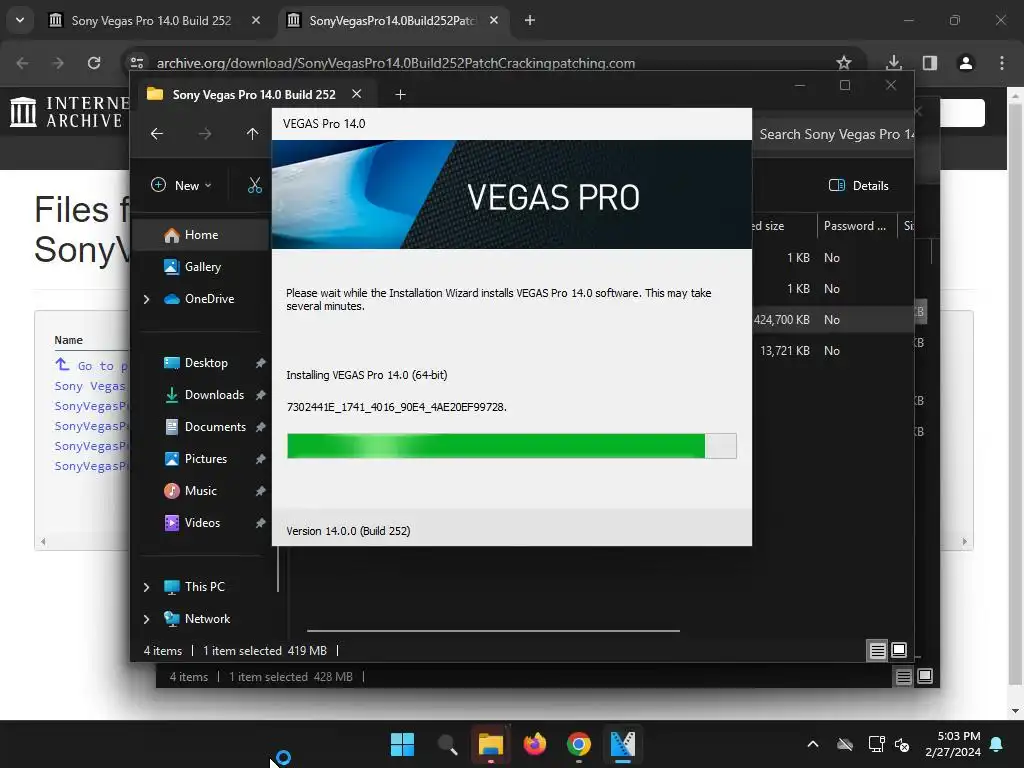Expand the OneDrive tree node
The height and width of the screenshot is (768, 1024).
point(146,299)
